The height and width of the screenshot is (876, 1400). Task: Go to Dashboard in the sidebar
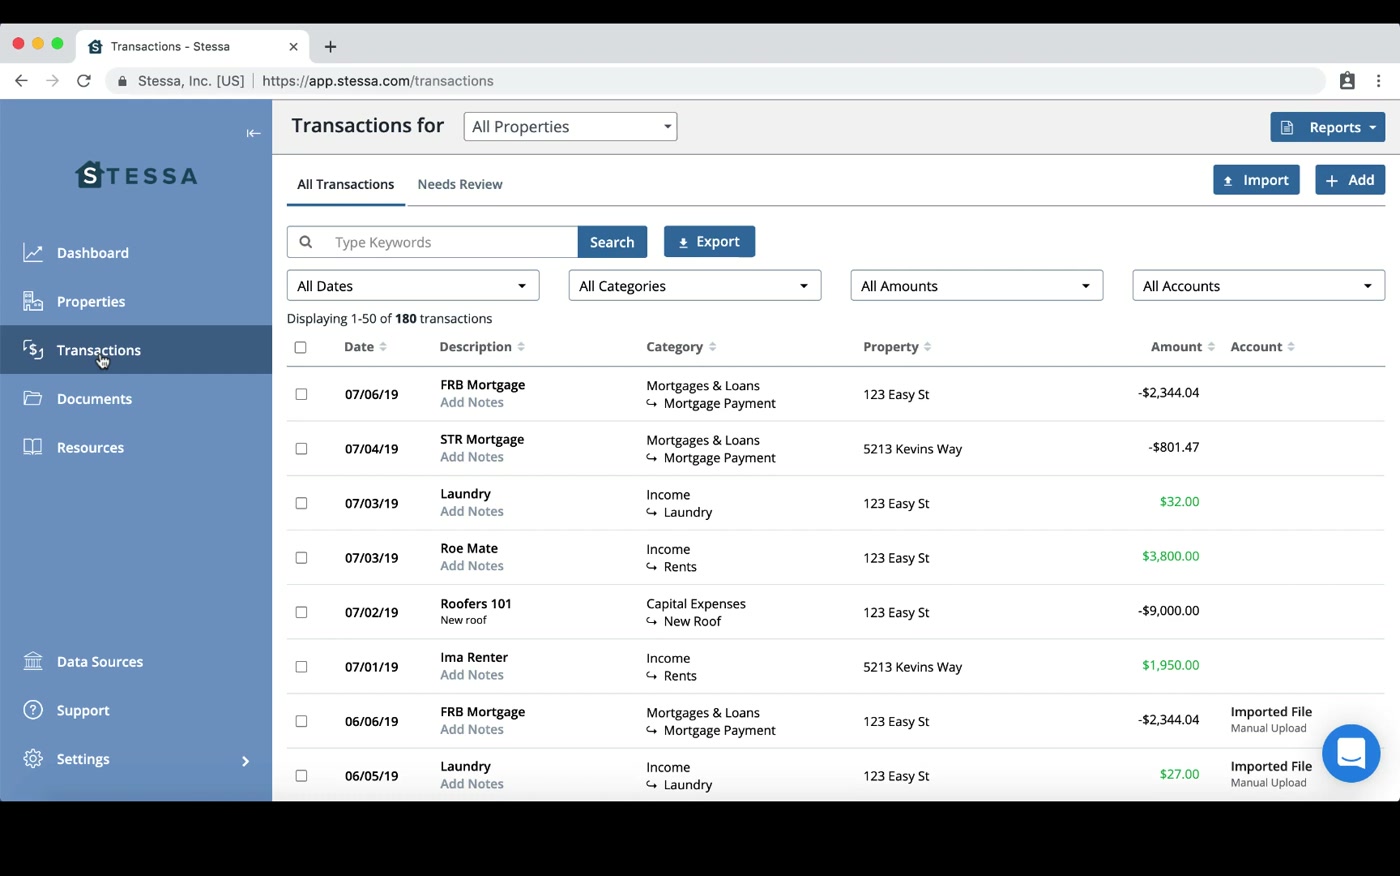[93, 253]
